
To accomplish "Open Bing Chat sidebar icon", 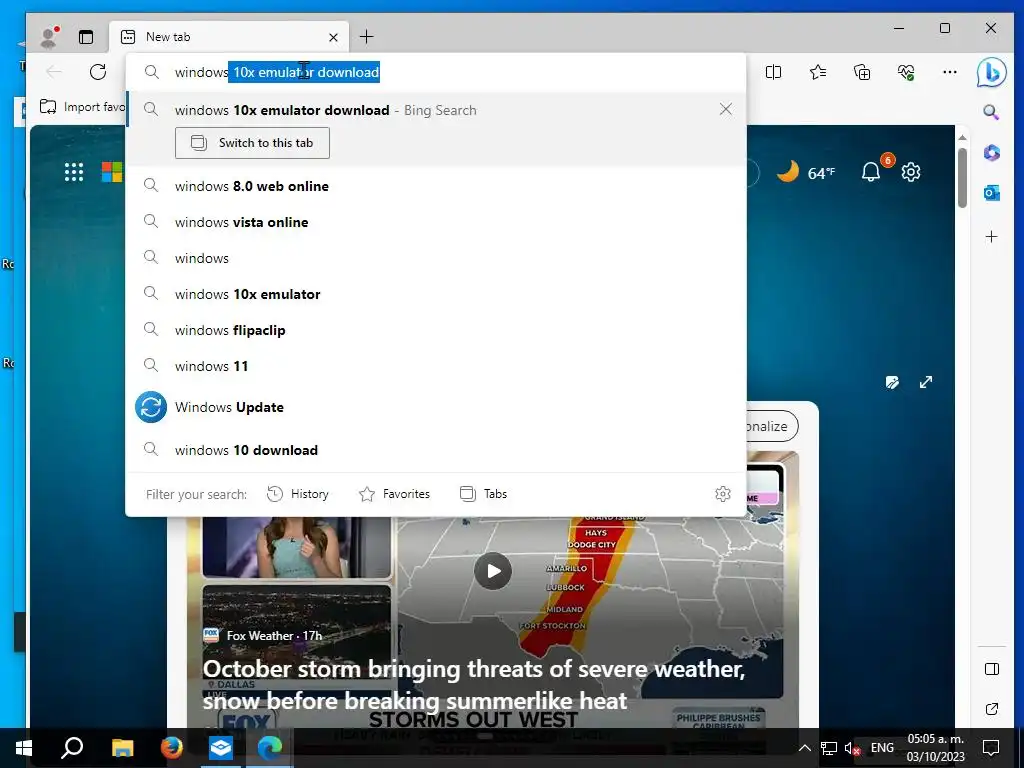I will (x=991, y=72).
